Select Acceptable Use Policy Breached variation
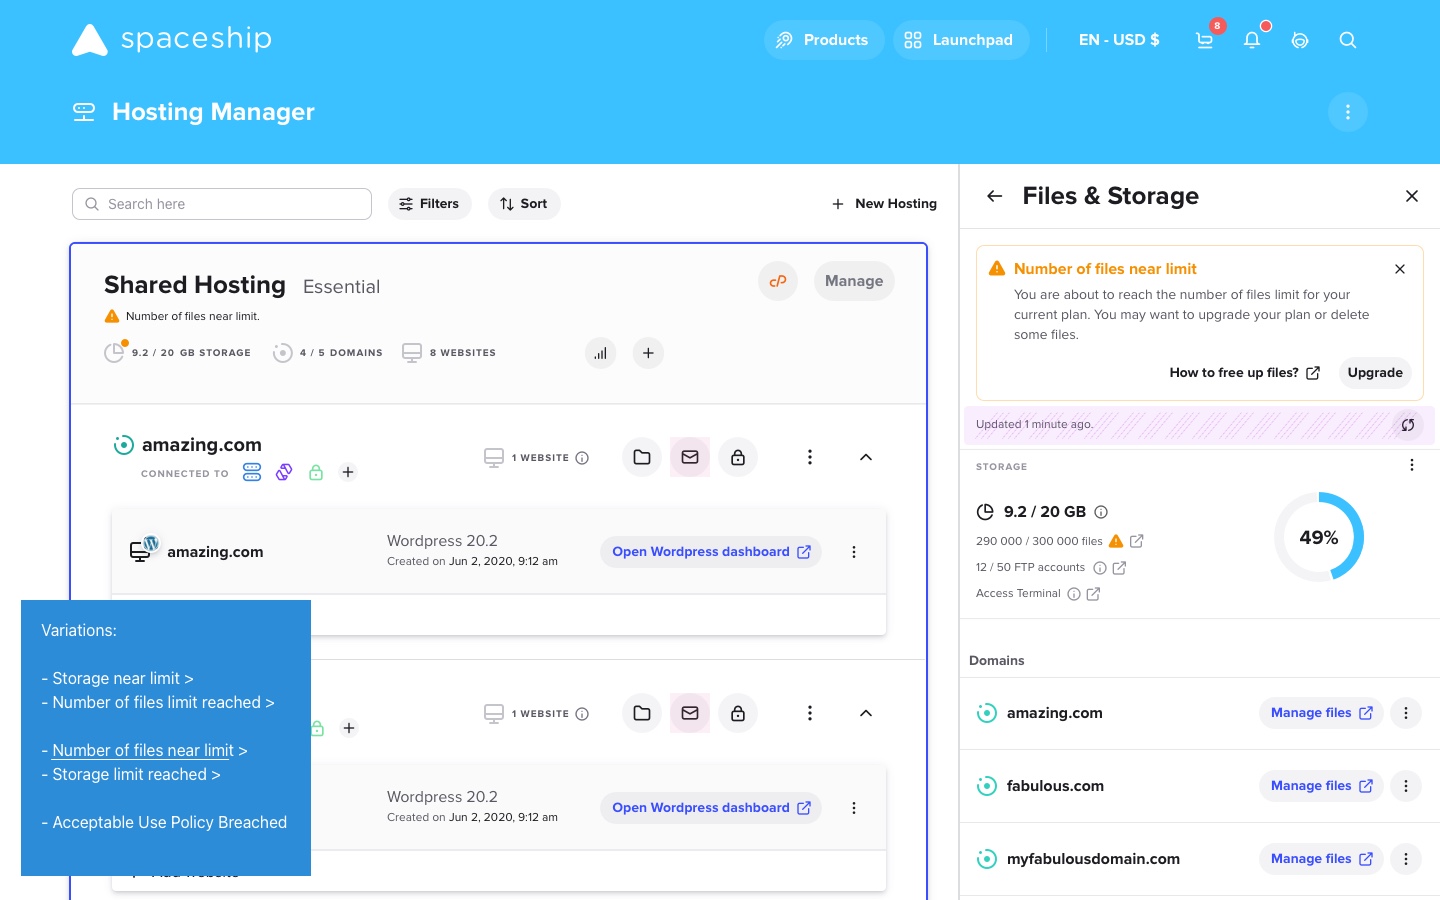Viewport: 1440px width, 900px height. tap(164, 822)
